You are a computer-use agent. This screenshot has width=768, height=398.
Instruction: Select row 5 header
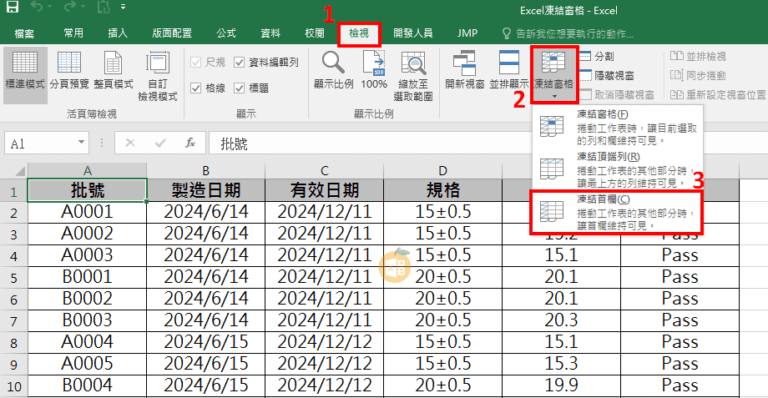[14, 278]
